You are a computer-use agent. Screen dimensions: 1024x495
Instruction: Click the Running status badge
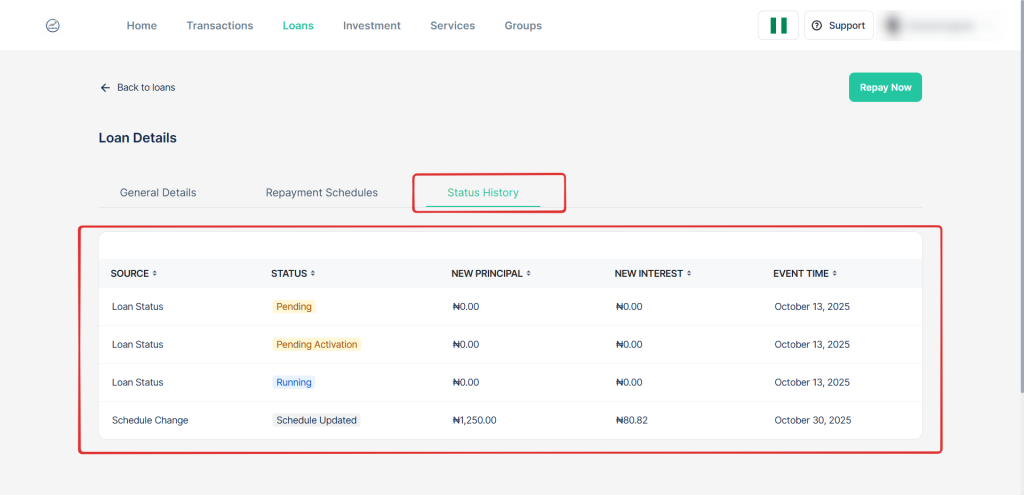click(294, 382)
